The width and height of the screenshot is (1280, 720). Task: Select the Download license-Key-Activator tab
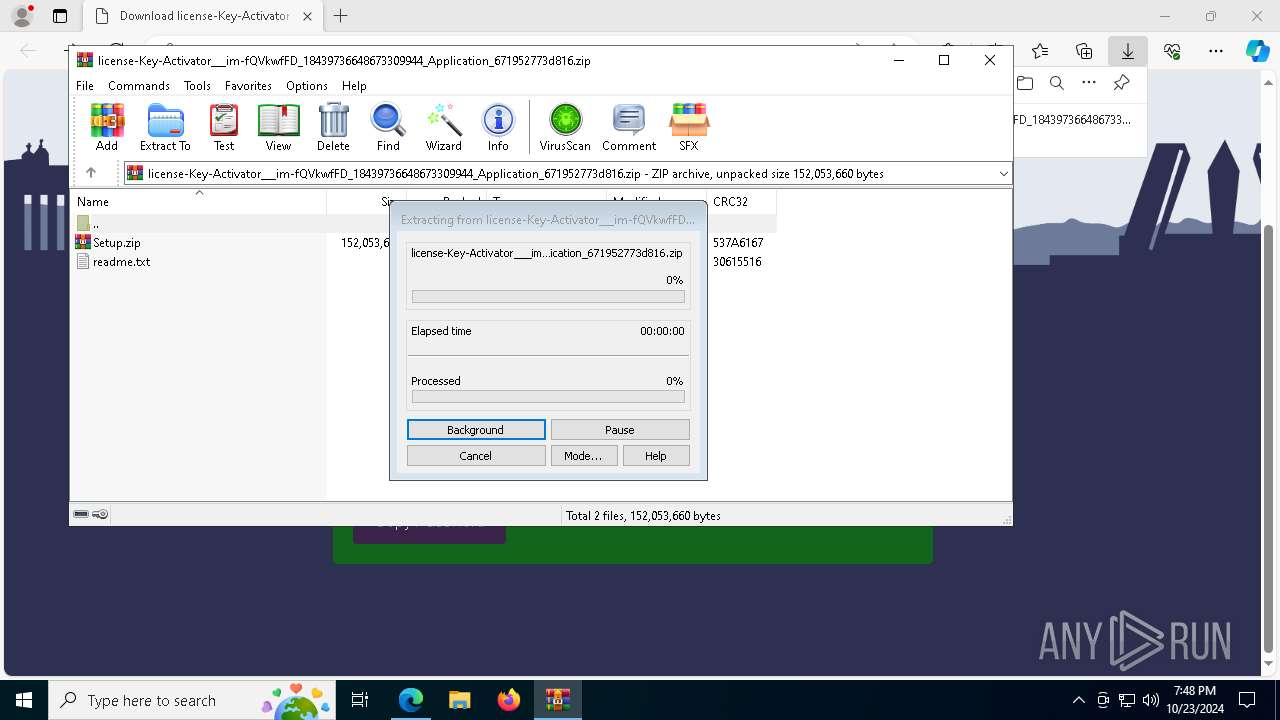204,16
